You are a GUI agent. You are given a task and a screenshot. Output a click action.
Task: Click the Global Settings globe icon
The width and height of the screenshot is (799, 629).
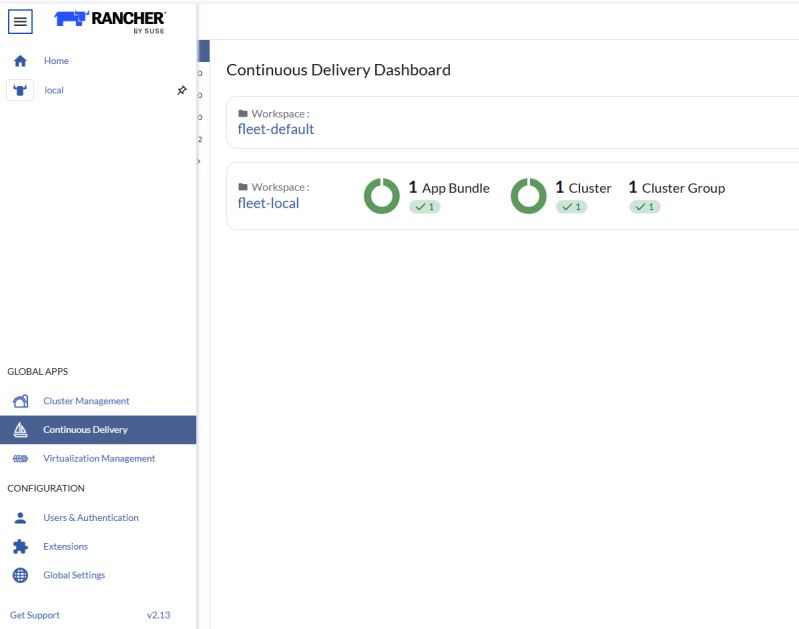point(20,575)
